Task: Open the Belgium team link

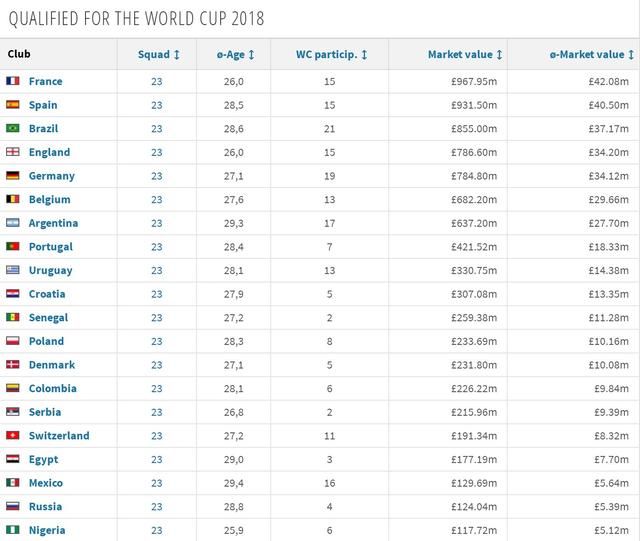Action: 50,200
